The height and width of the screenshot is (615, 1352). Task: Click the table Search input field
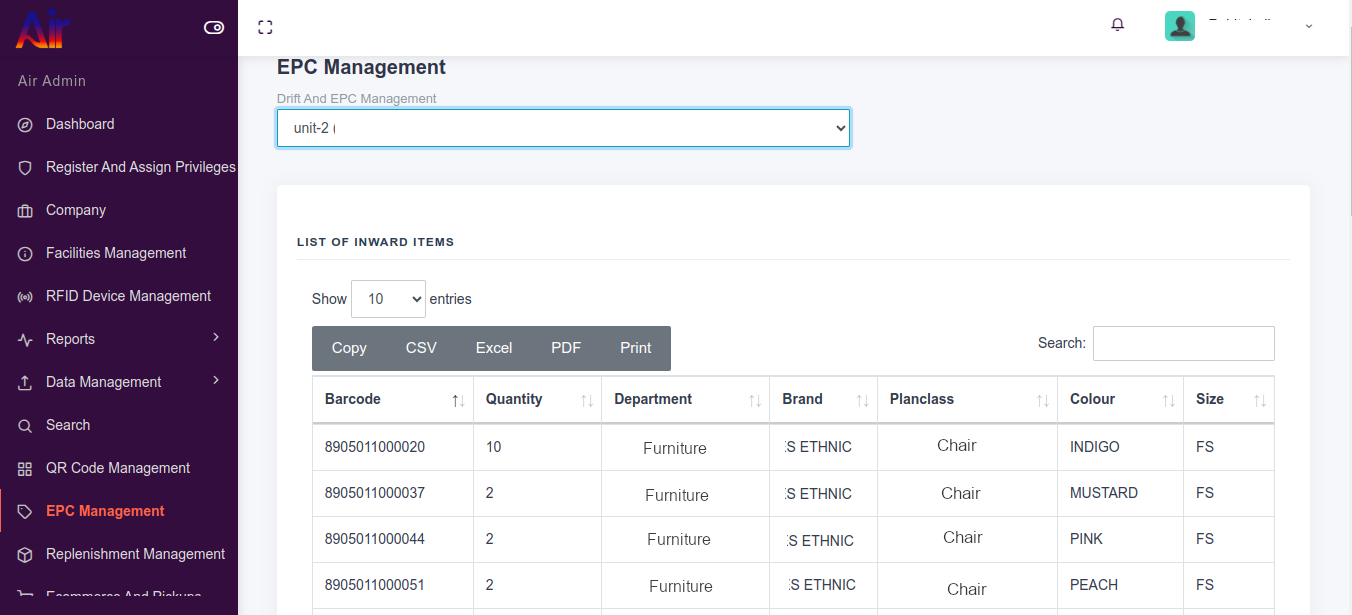pyautogui.click(x=1183, y=343)
